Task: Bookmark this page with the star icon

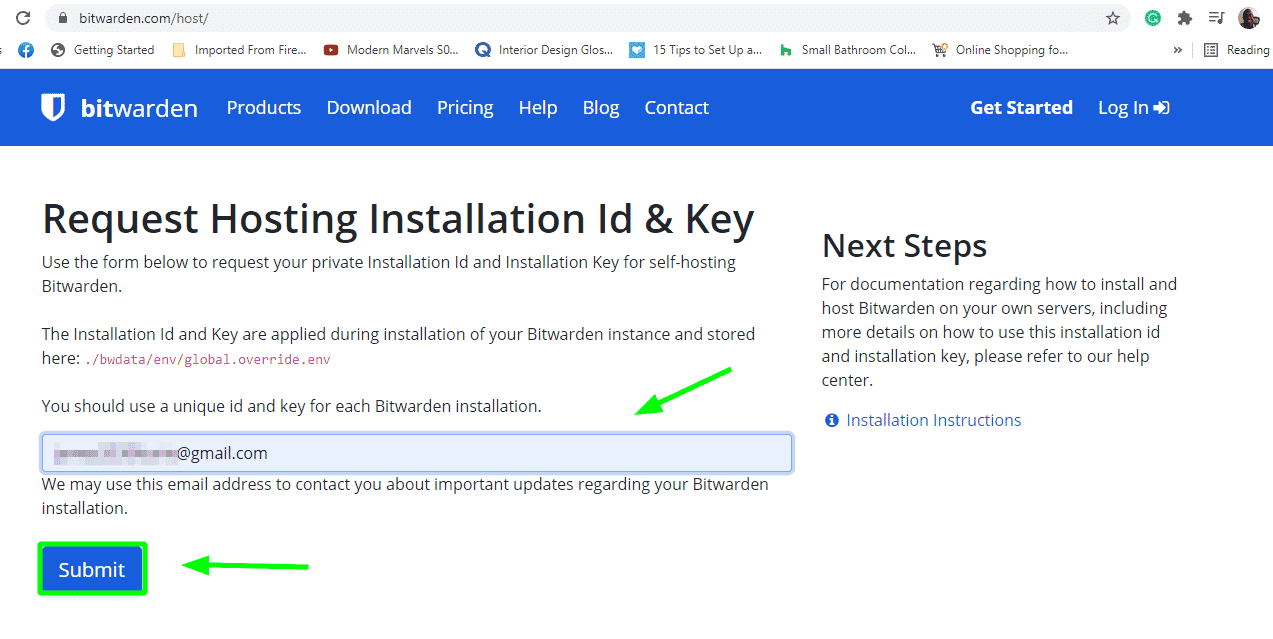Action: tap(1113, 18)
